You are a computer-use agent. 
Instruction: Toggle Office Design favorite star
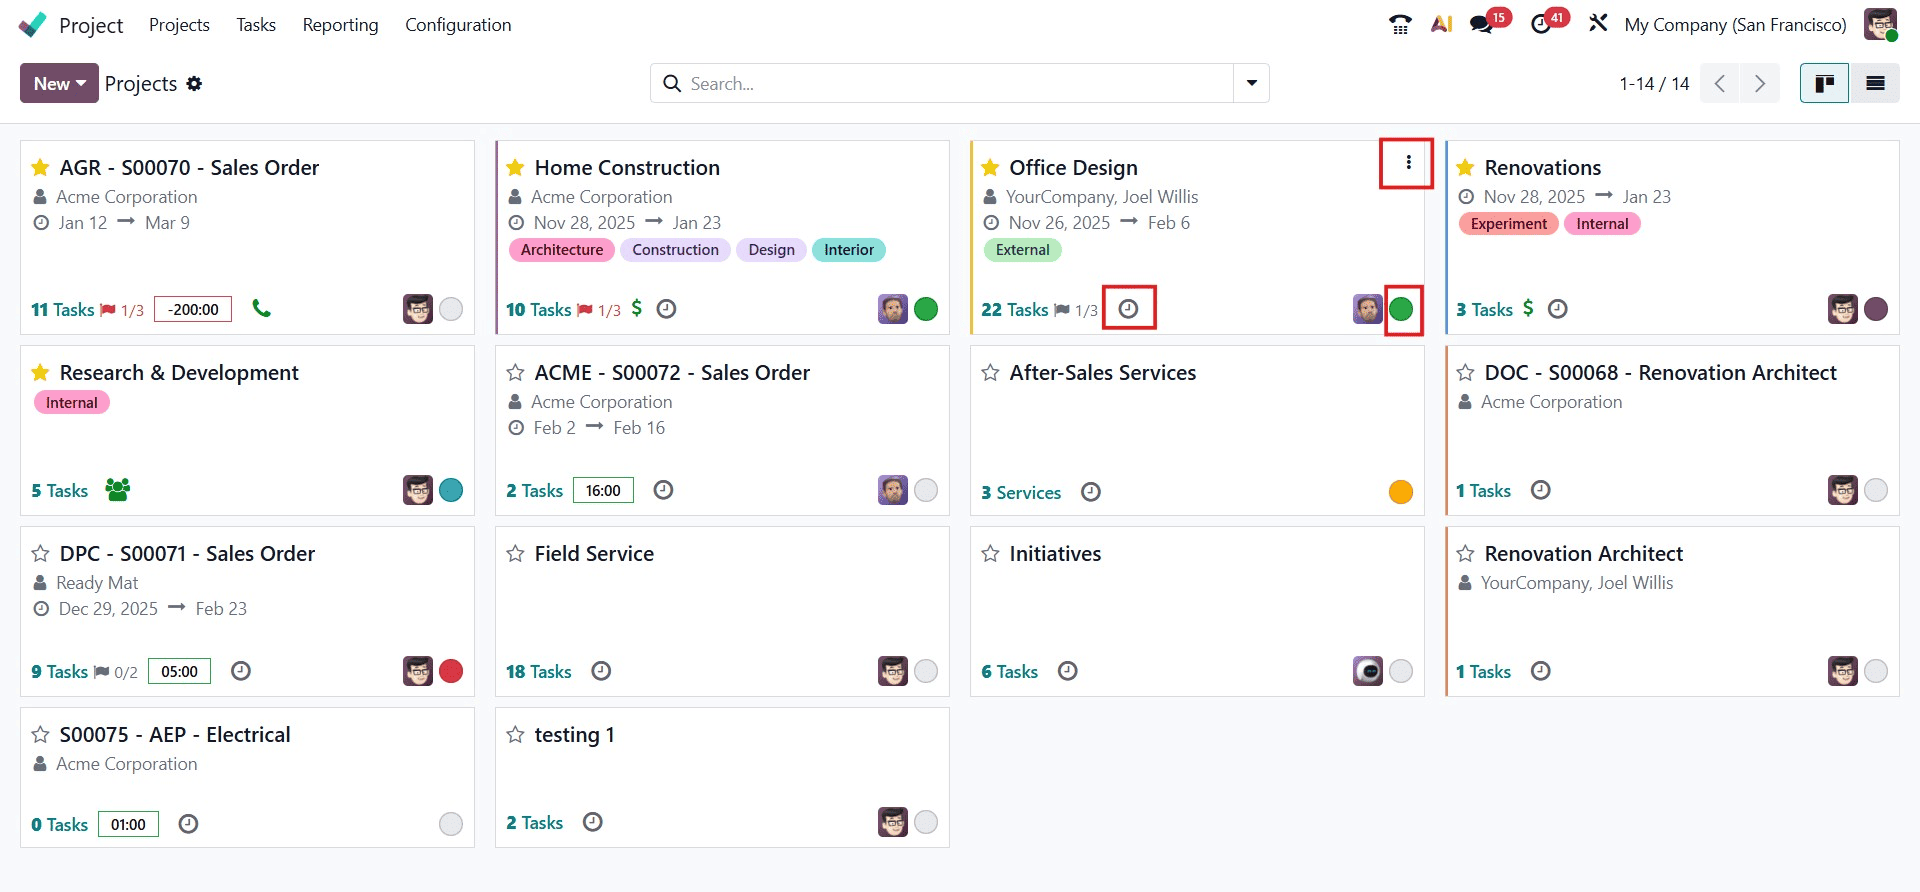pyautogui.click(x=990, y=167)
